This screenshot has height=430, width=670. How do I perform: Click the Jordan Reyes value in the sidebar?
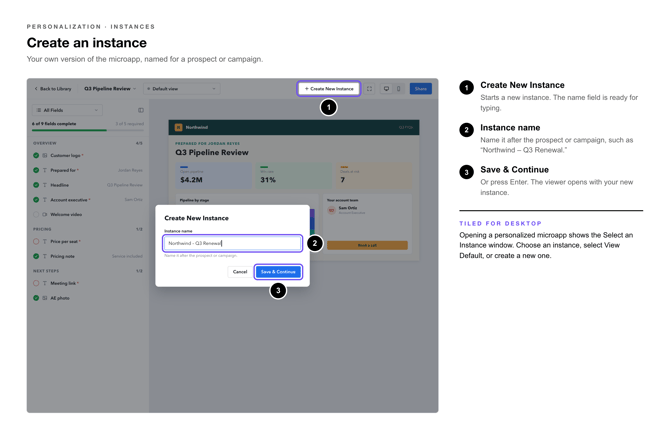click(130, 170)
